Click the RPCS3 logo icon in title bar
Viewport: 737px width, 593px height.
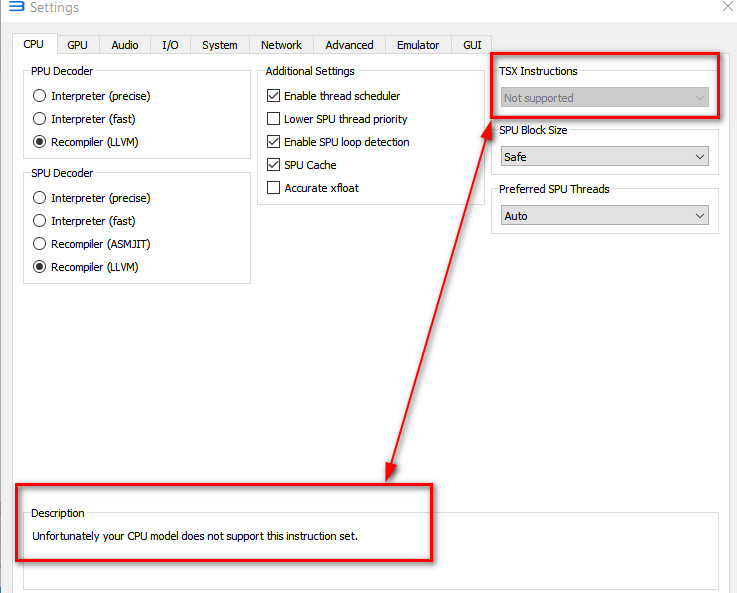point(15,8)
